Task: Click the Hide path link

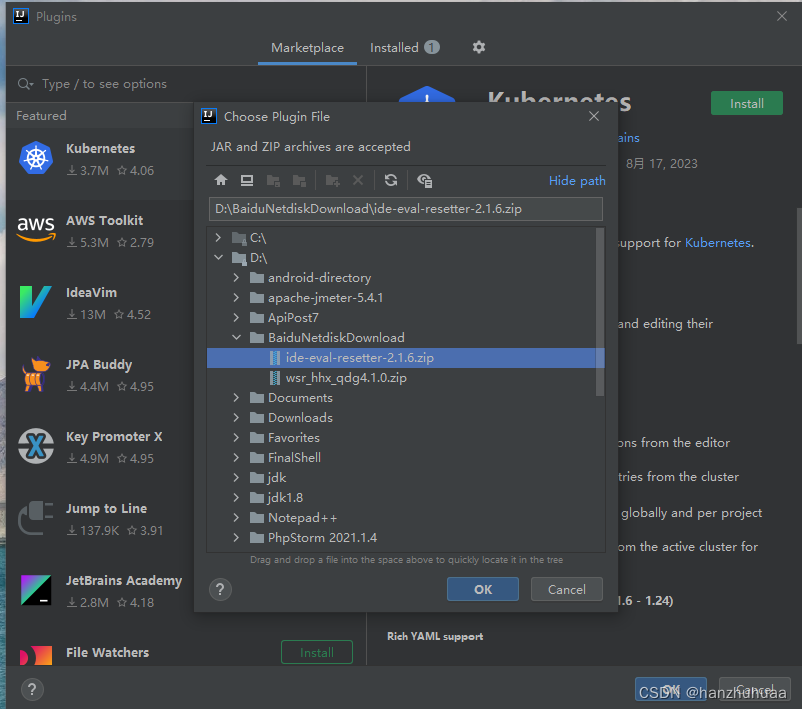Action: pyautogui.click(x=577, y=181)
